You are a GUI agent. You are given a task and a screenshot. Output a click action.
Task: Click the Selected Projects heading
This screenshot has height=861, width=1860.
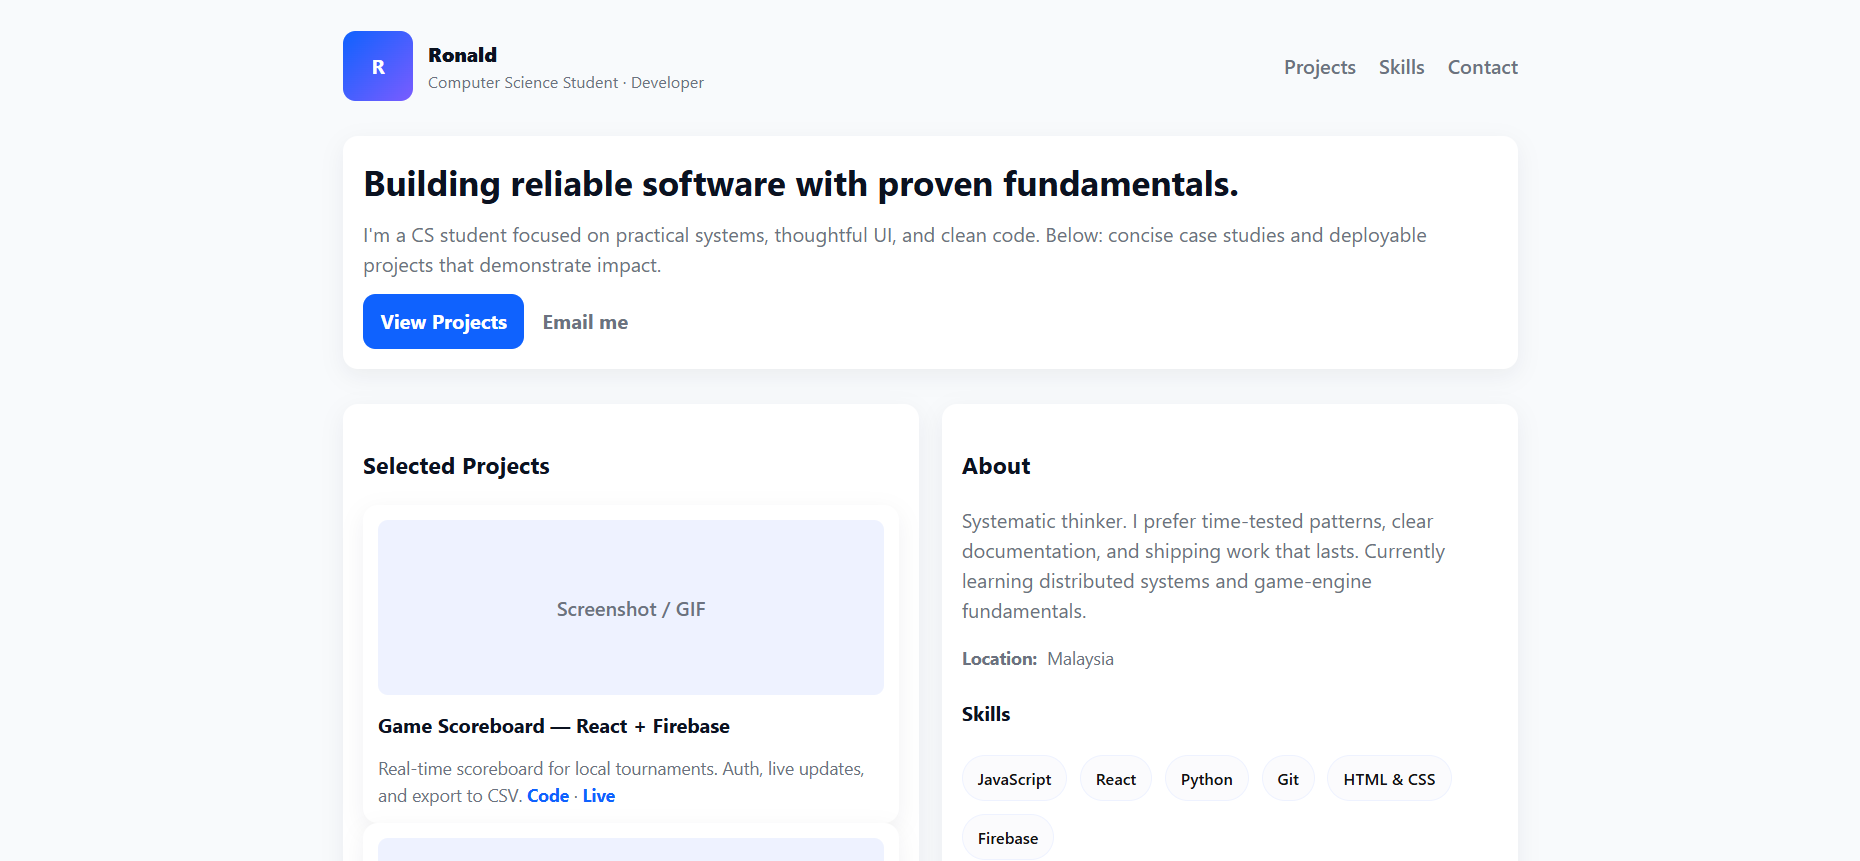456,466
